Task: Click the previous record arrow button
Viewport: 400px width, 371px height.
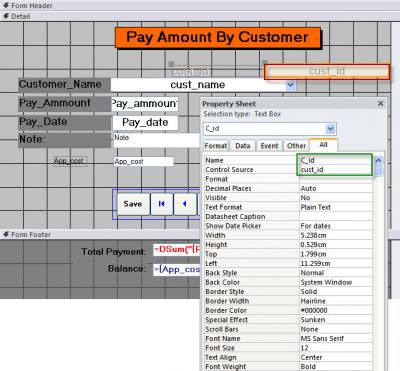Action: pos(185,204)
